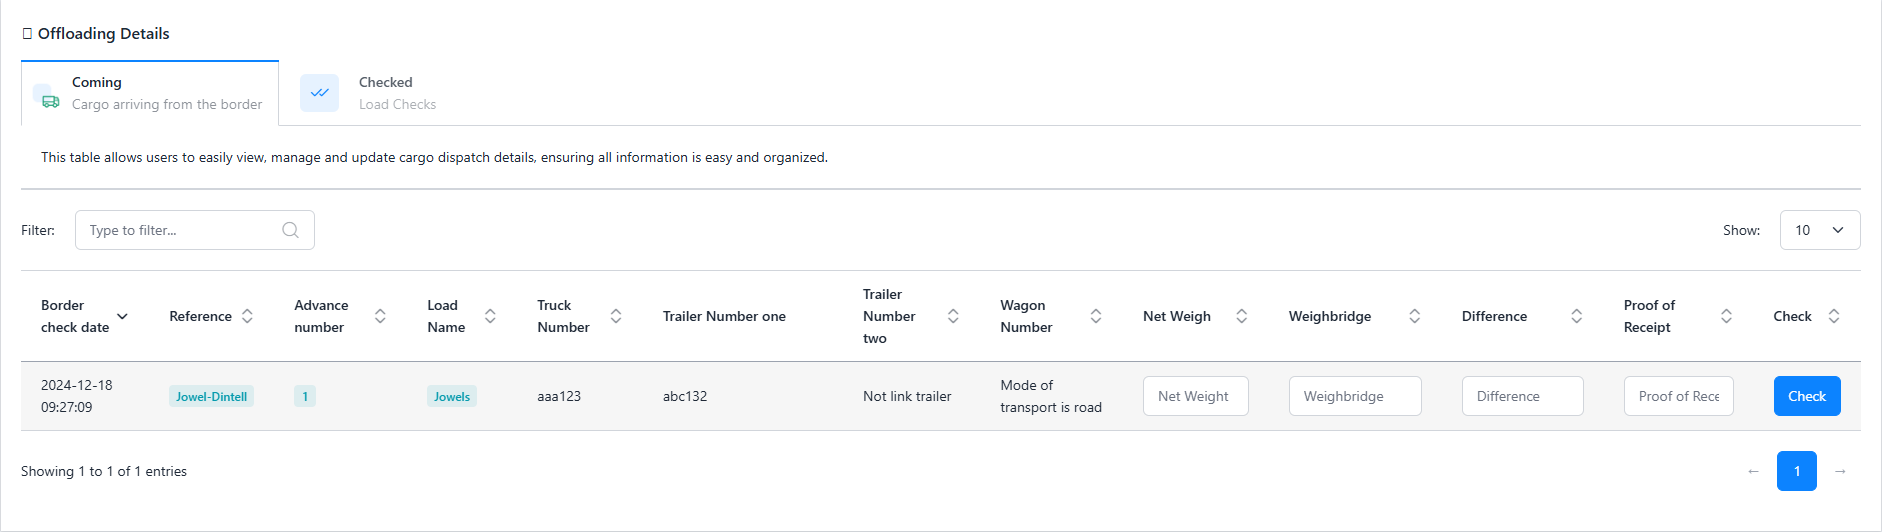This screenshot has height=532, width=1882.
Task: Sort by Advance number column
Action: pos(380,316)
